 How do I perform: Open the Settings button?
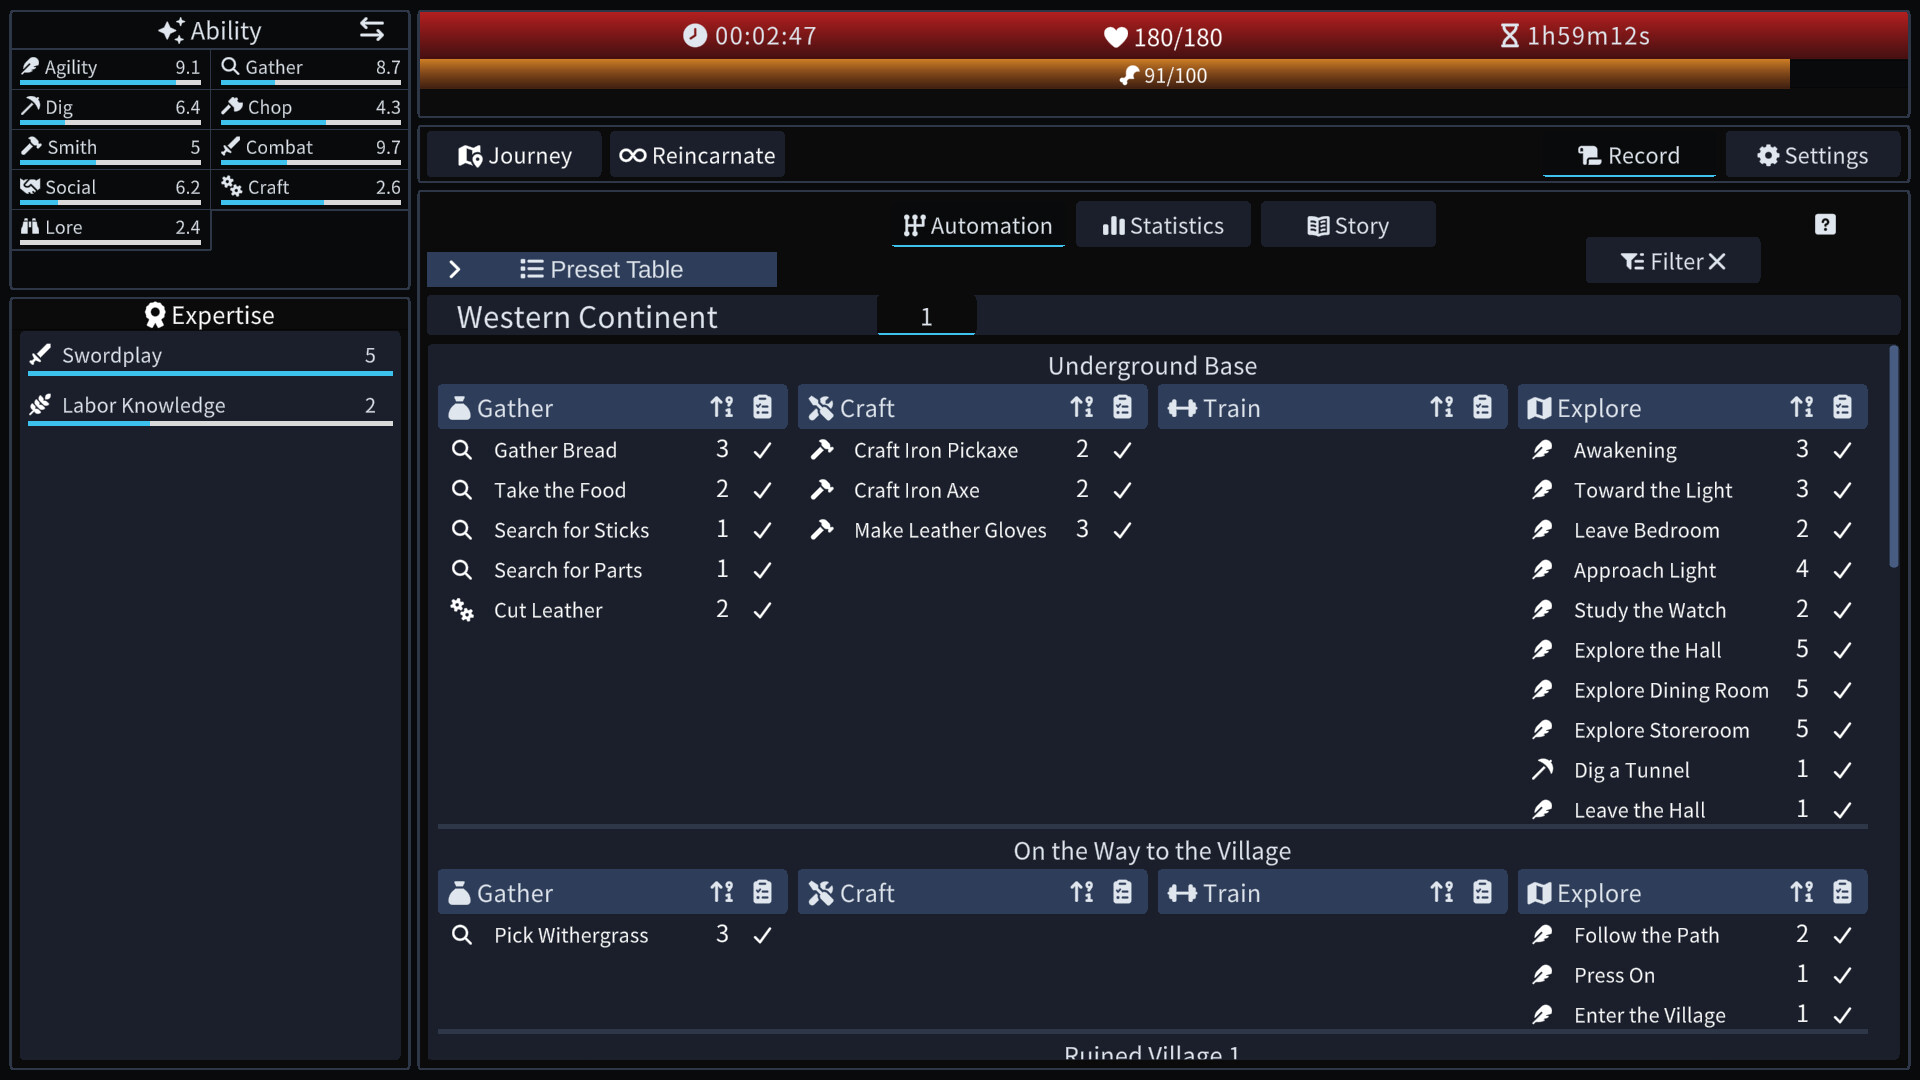[1813, 155]
